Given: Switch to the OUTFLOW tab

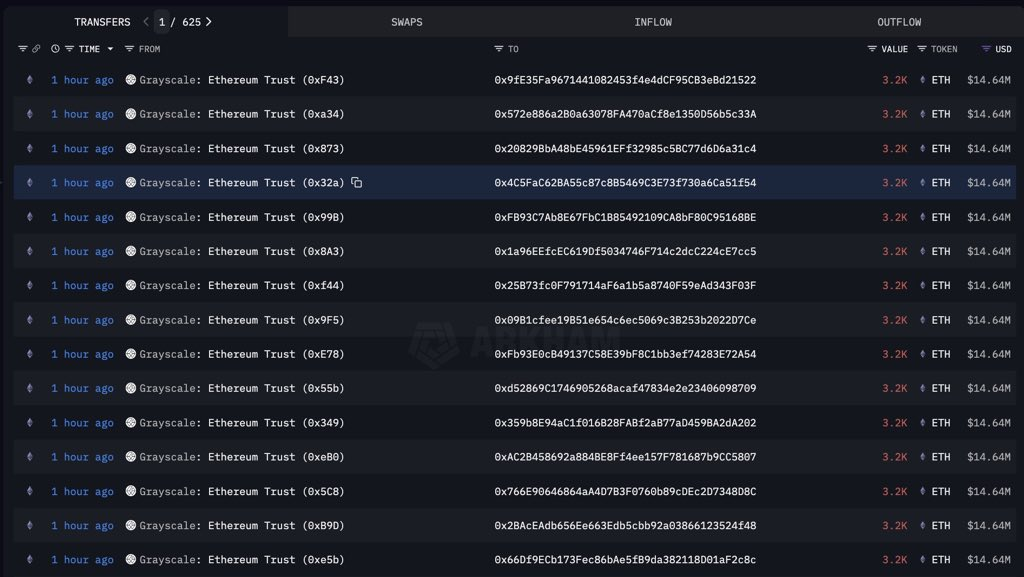Looking at the screenshot, I should point(898,21).
